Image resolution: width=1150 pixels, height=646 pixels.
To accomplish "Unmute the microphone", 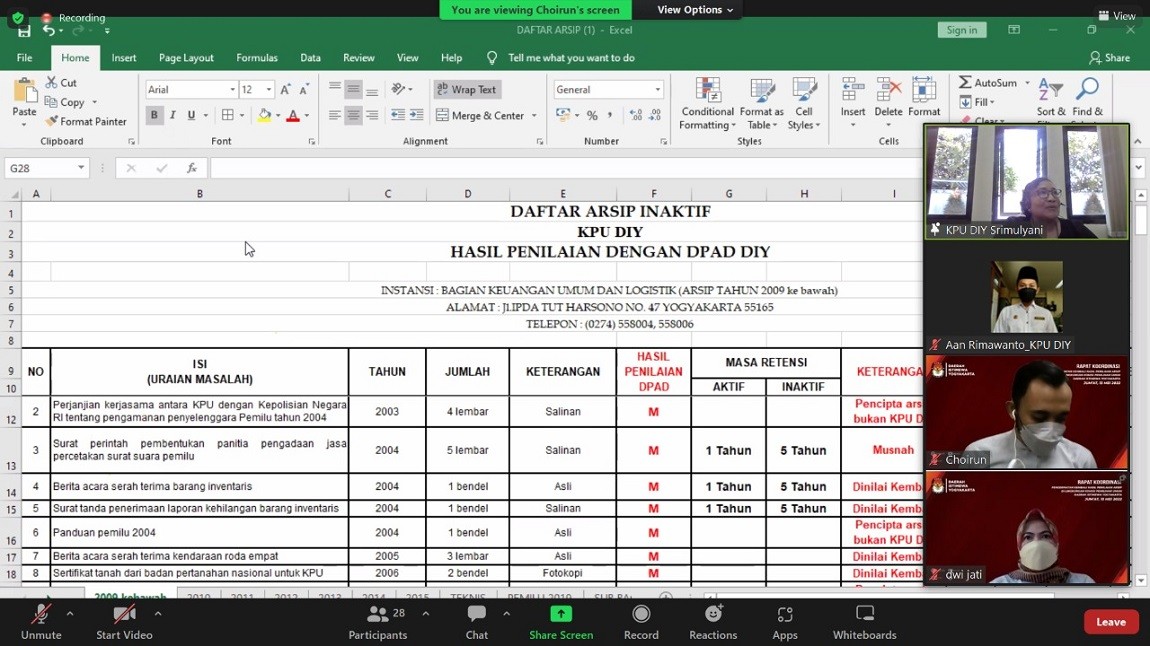I will point(41,614).
